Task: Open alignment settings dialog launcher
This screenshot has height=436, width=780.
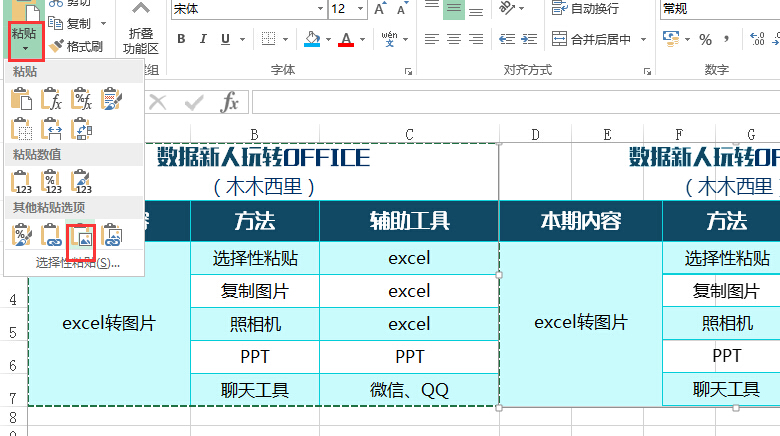Action: [x=647, y=72]
